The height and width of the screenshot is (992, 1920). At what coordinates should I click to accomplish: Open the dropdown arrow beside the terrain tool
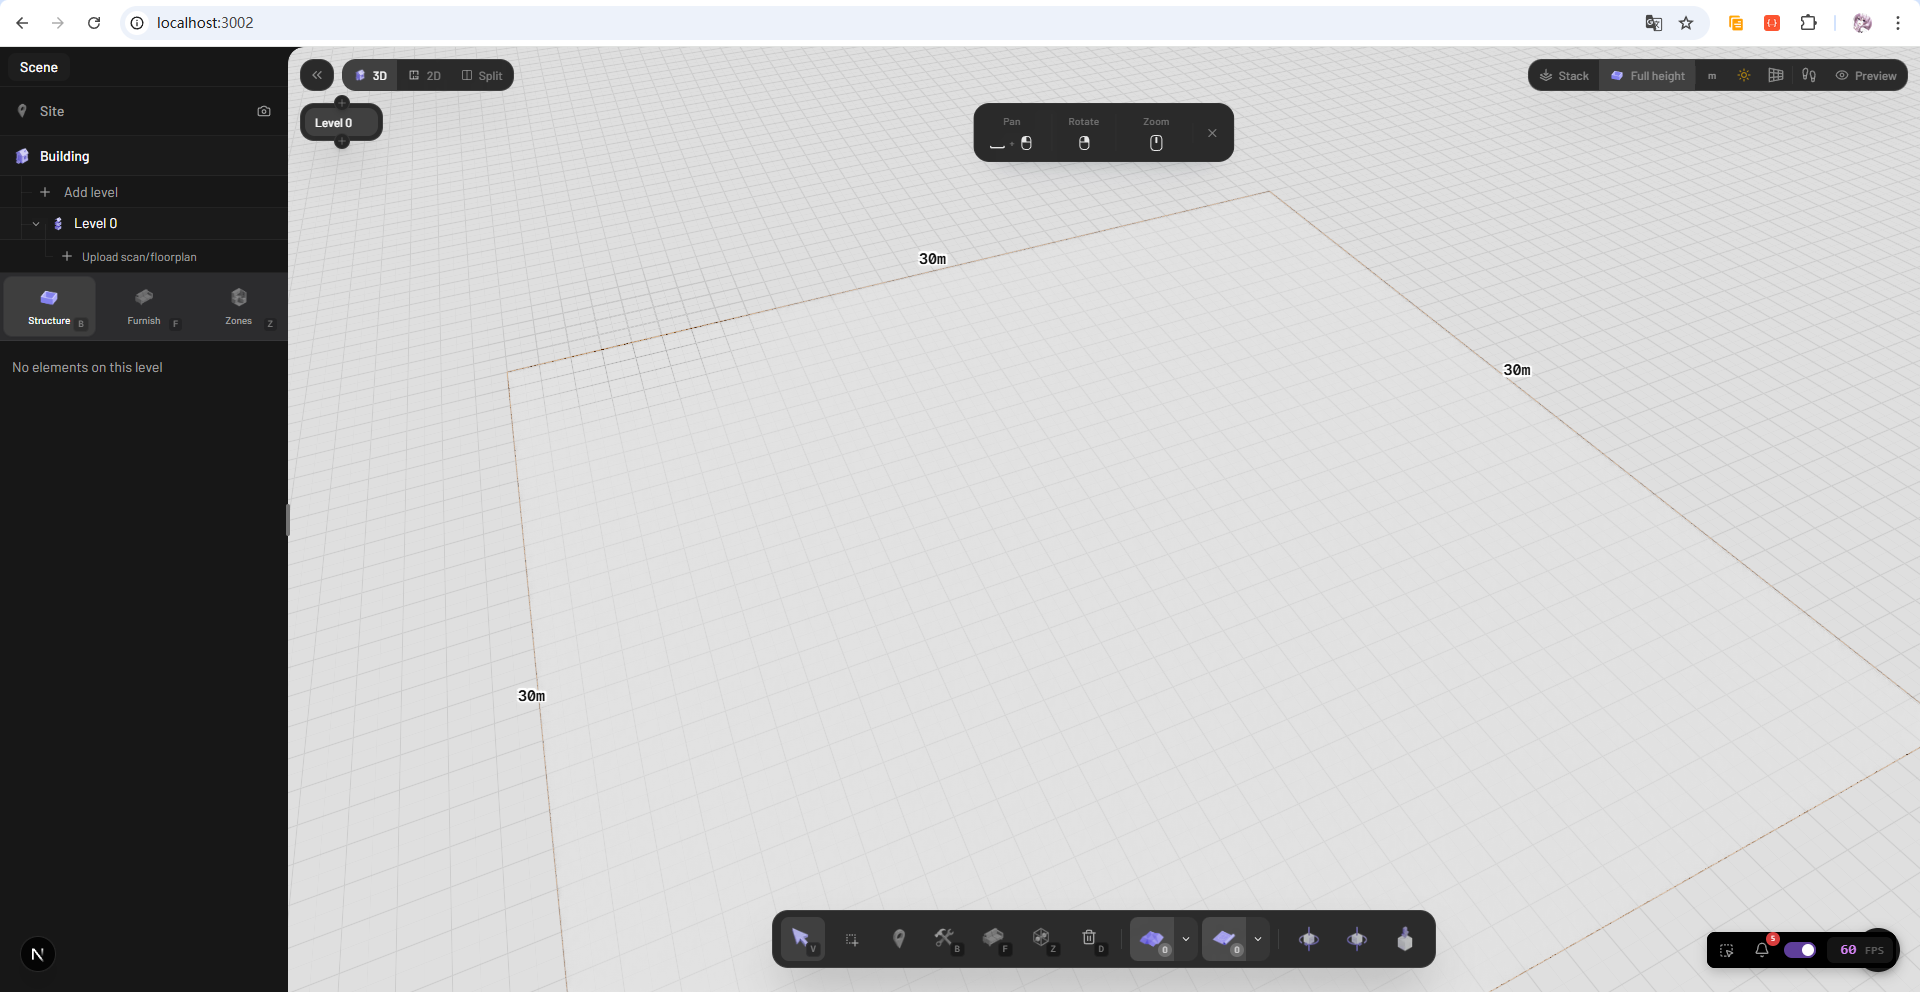point(1186,939)
